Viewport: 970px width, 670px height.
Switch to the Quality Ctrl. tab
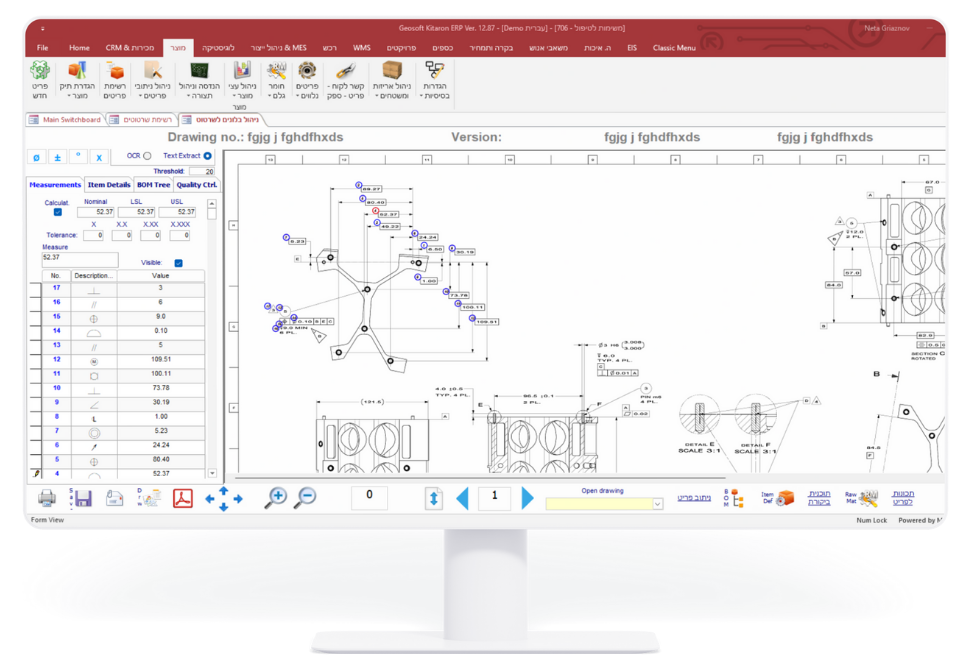197,185
